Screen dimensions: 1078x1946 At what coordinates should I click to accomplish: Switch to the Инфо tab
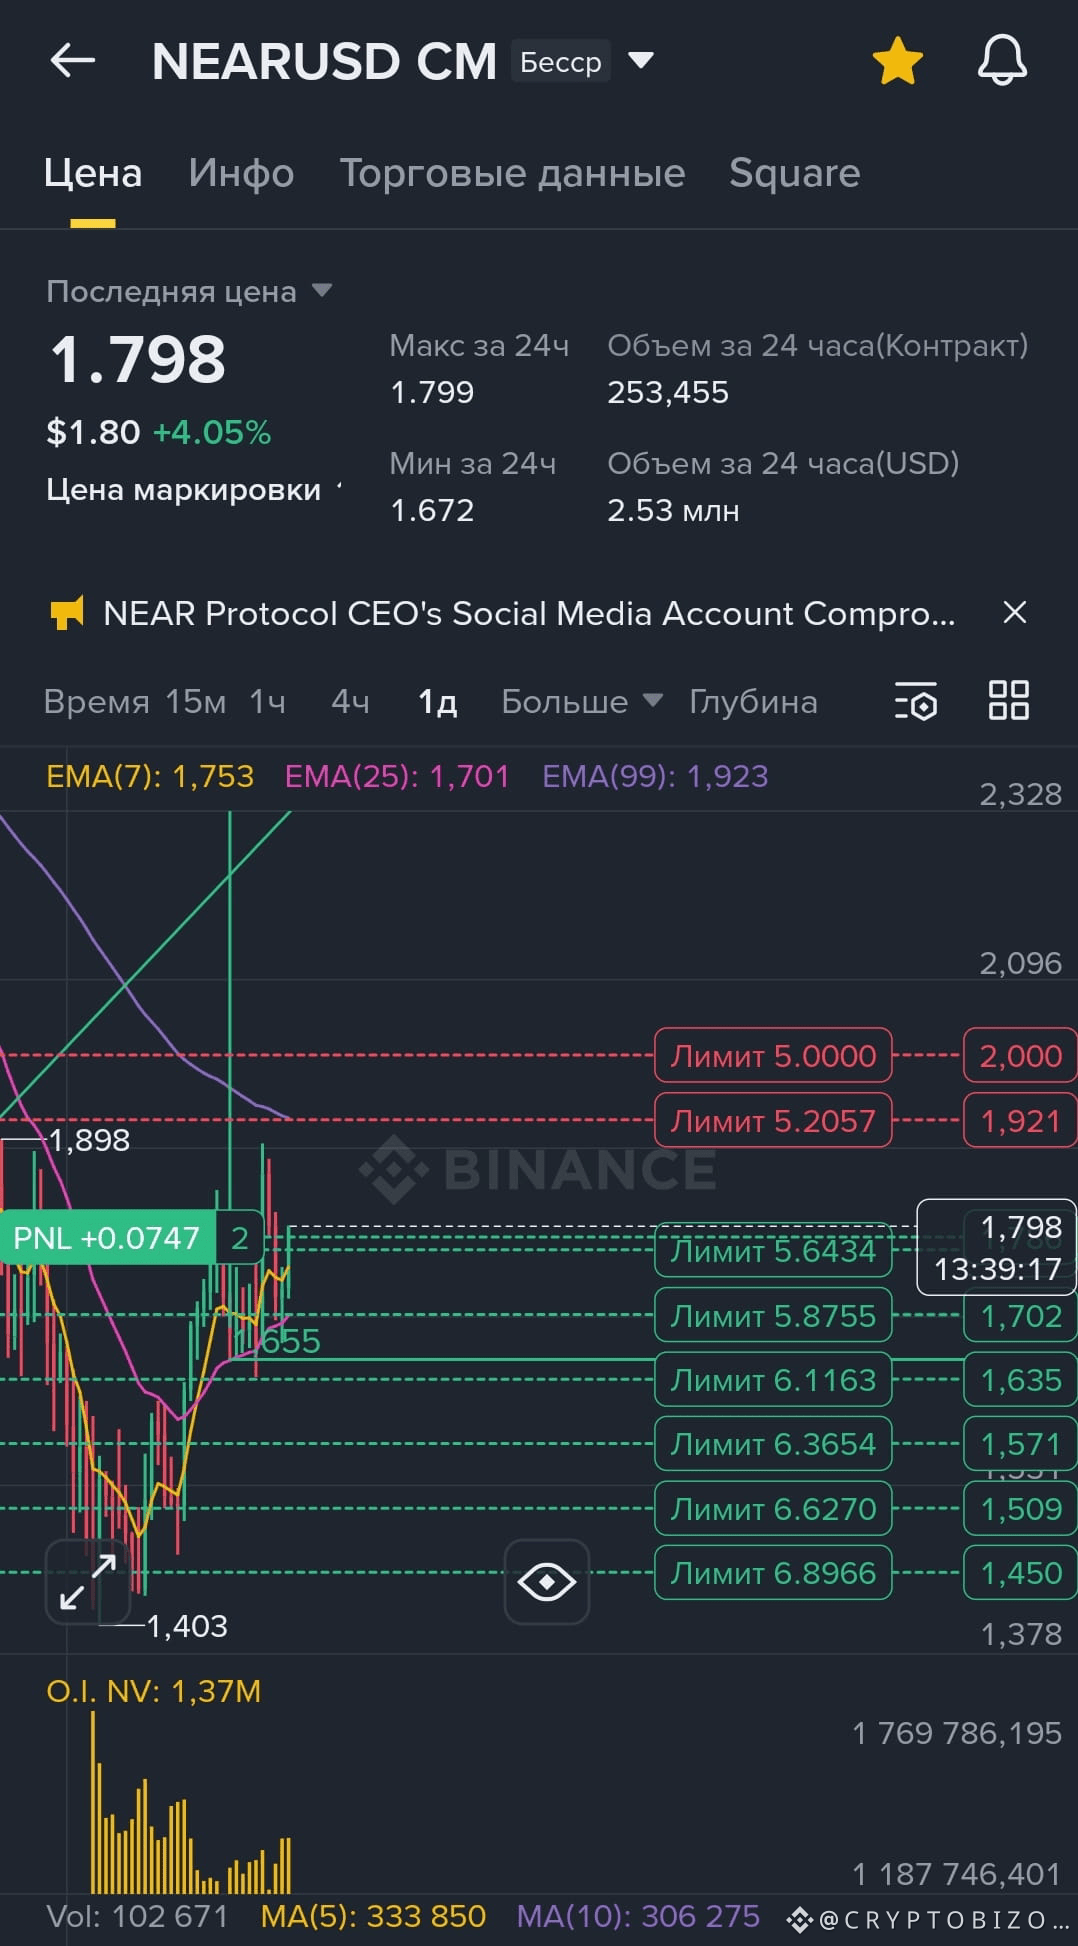[x=241, y=174]
